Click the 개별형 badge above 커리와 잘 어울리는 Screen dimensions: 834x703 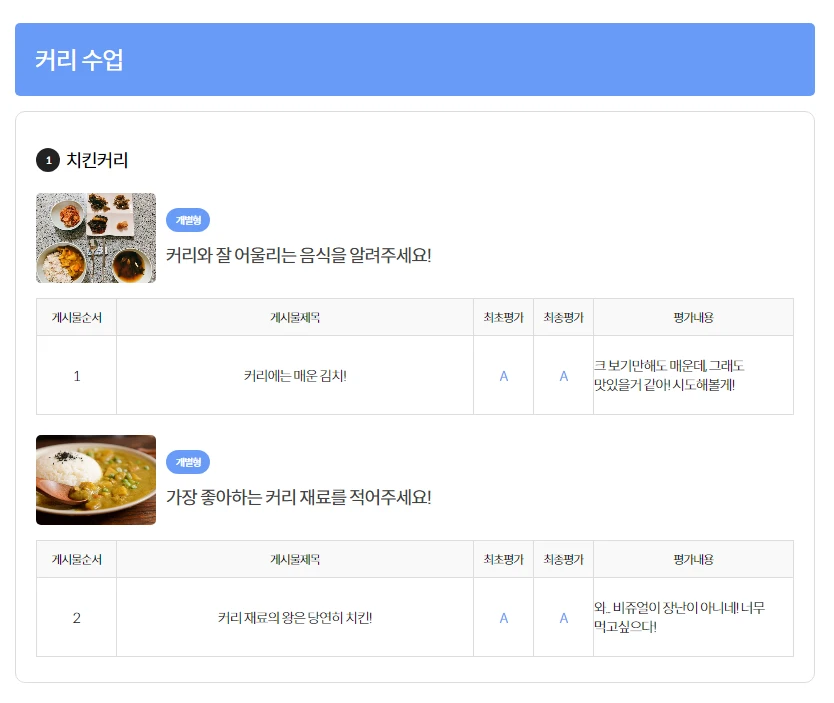coord(188,220)
